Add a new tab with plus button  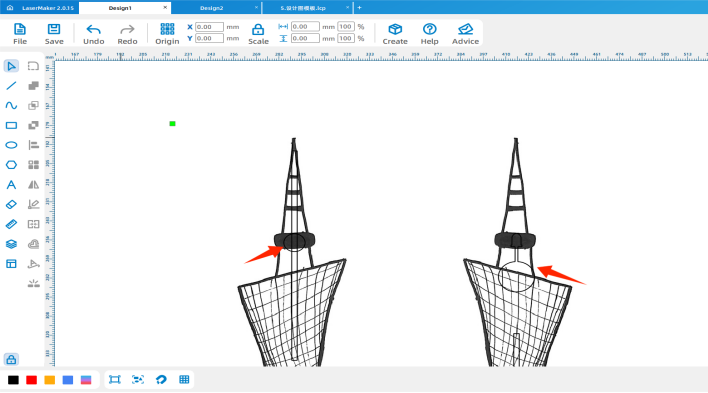(359, 8)
